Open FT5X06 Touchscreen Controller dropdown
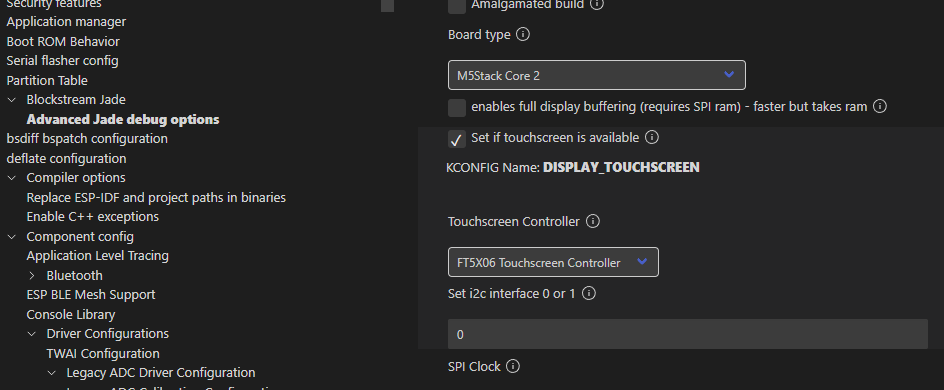 [553, 262]
